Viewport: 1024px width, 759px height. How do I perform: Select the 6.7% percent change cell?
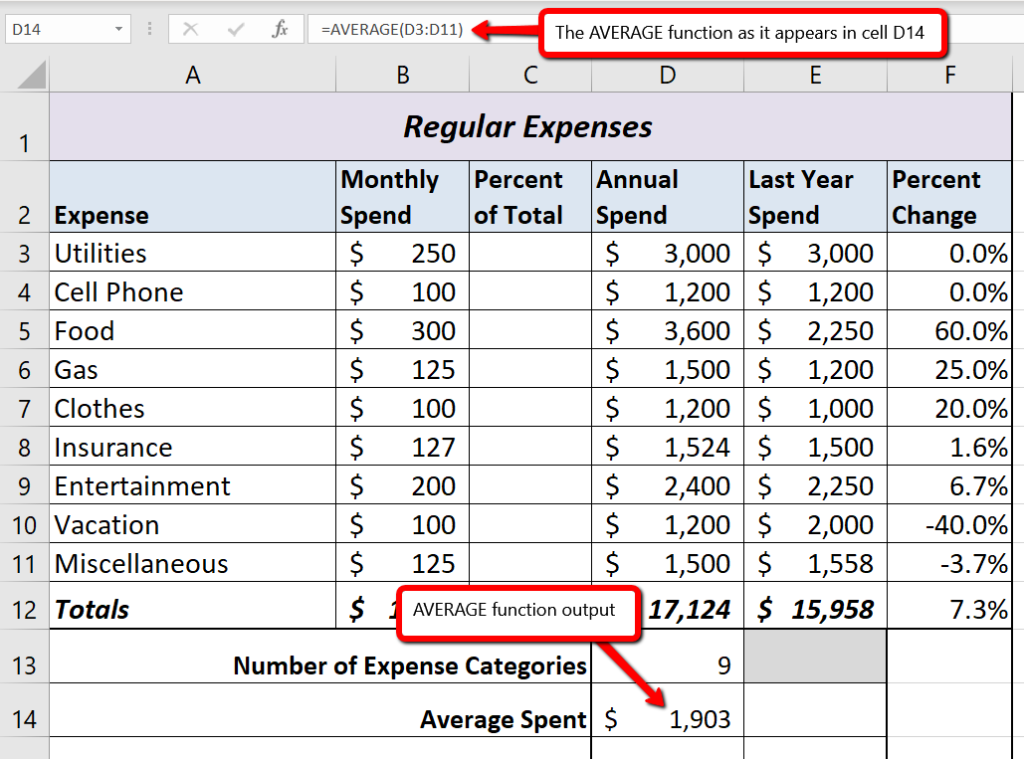tap(950, 485)
